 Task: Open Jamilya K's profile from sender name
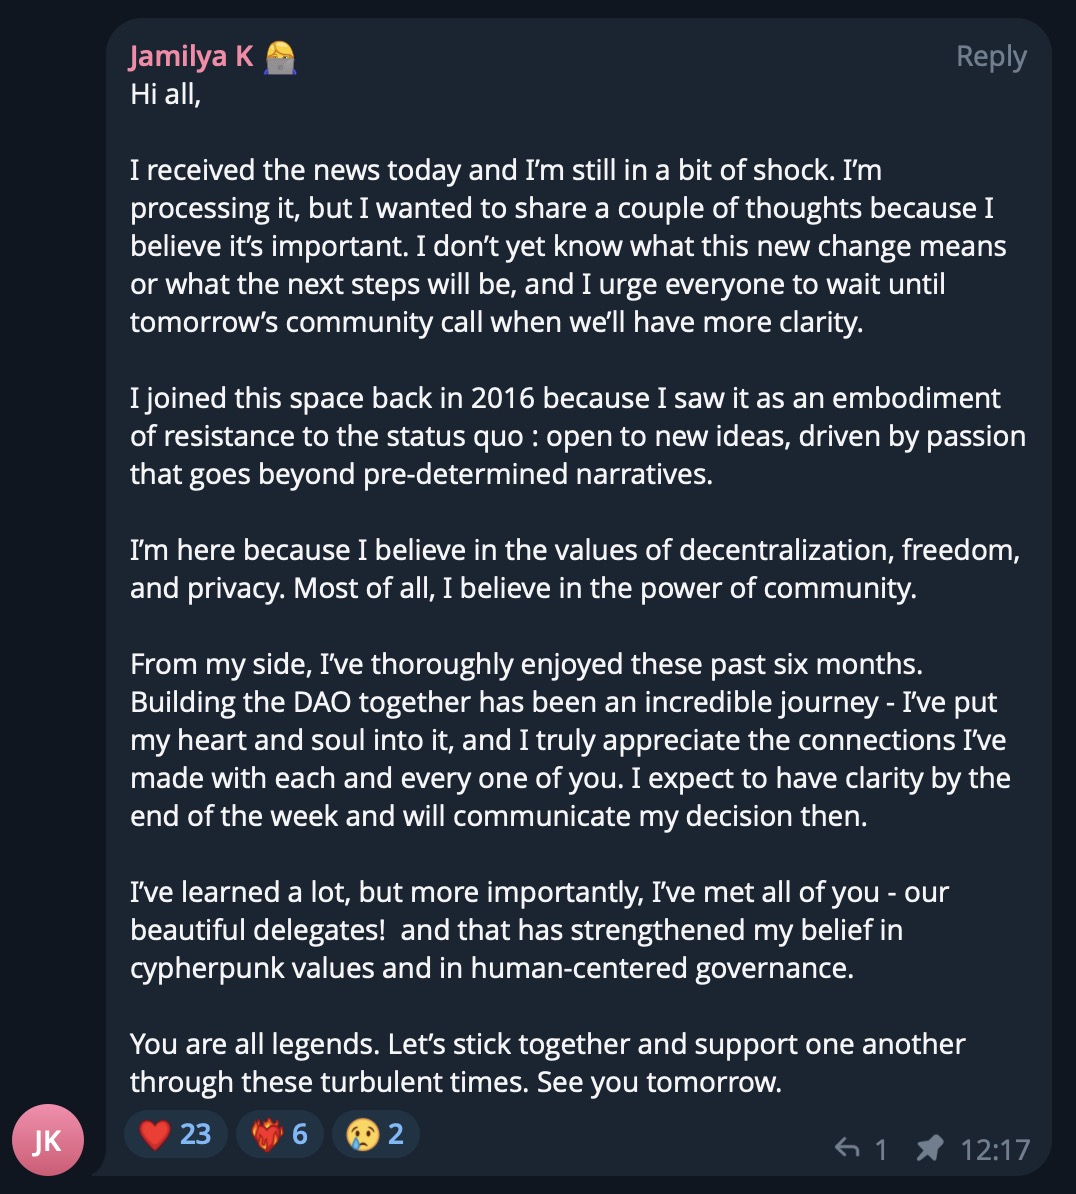pos(191,56)
